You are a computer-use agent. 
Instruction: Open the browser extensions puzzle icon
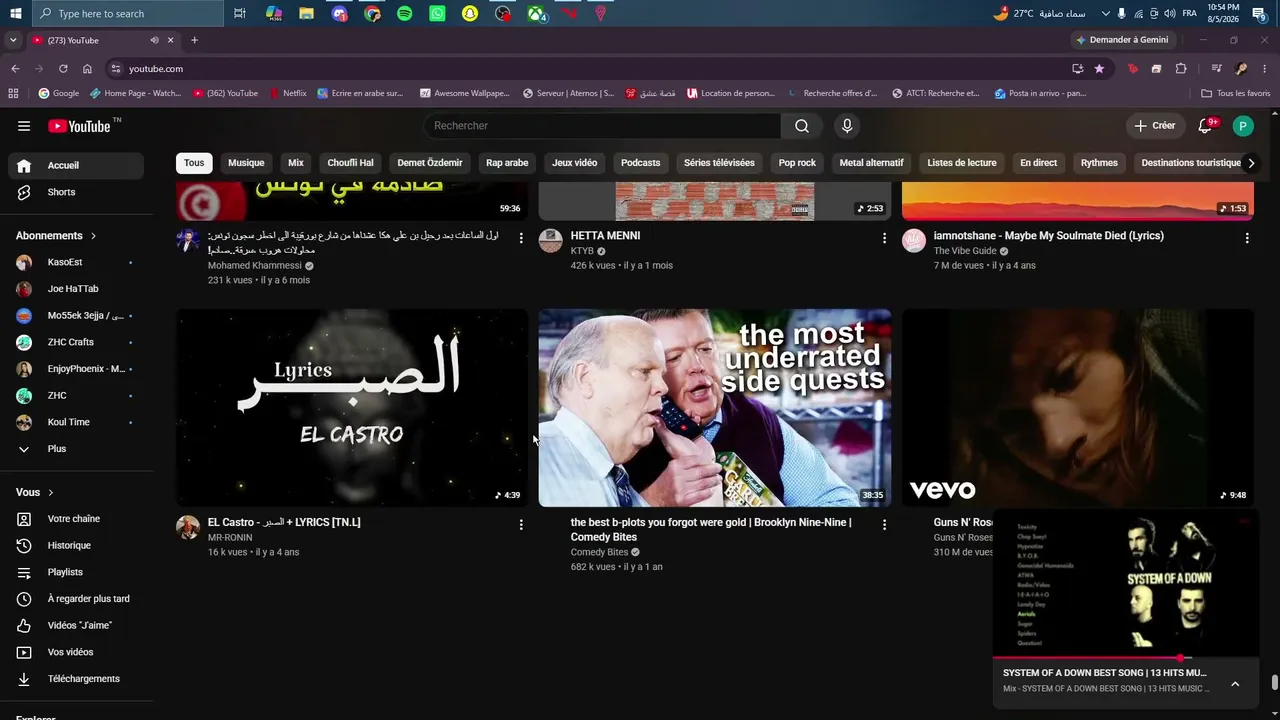click(1181, 69)
